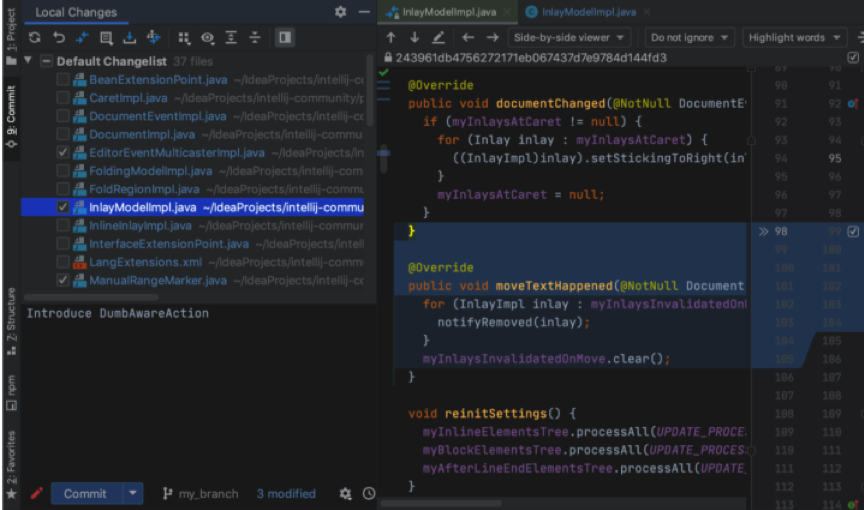Click the Group By toolbar icon

click(x=184, y=37)
